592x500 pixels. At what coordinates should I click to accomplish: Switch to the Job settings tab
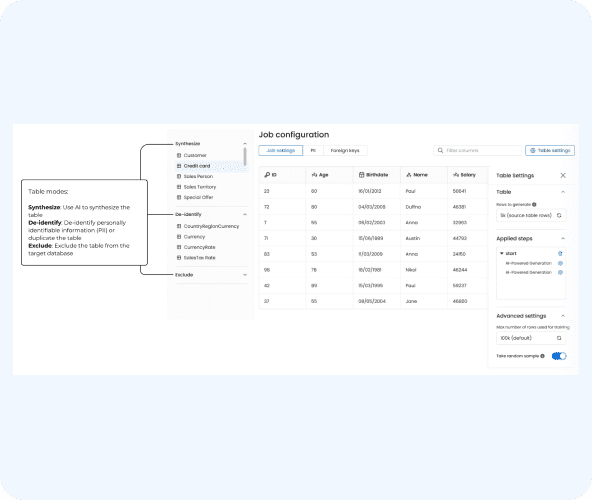coord(281,150)
